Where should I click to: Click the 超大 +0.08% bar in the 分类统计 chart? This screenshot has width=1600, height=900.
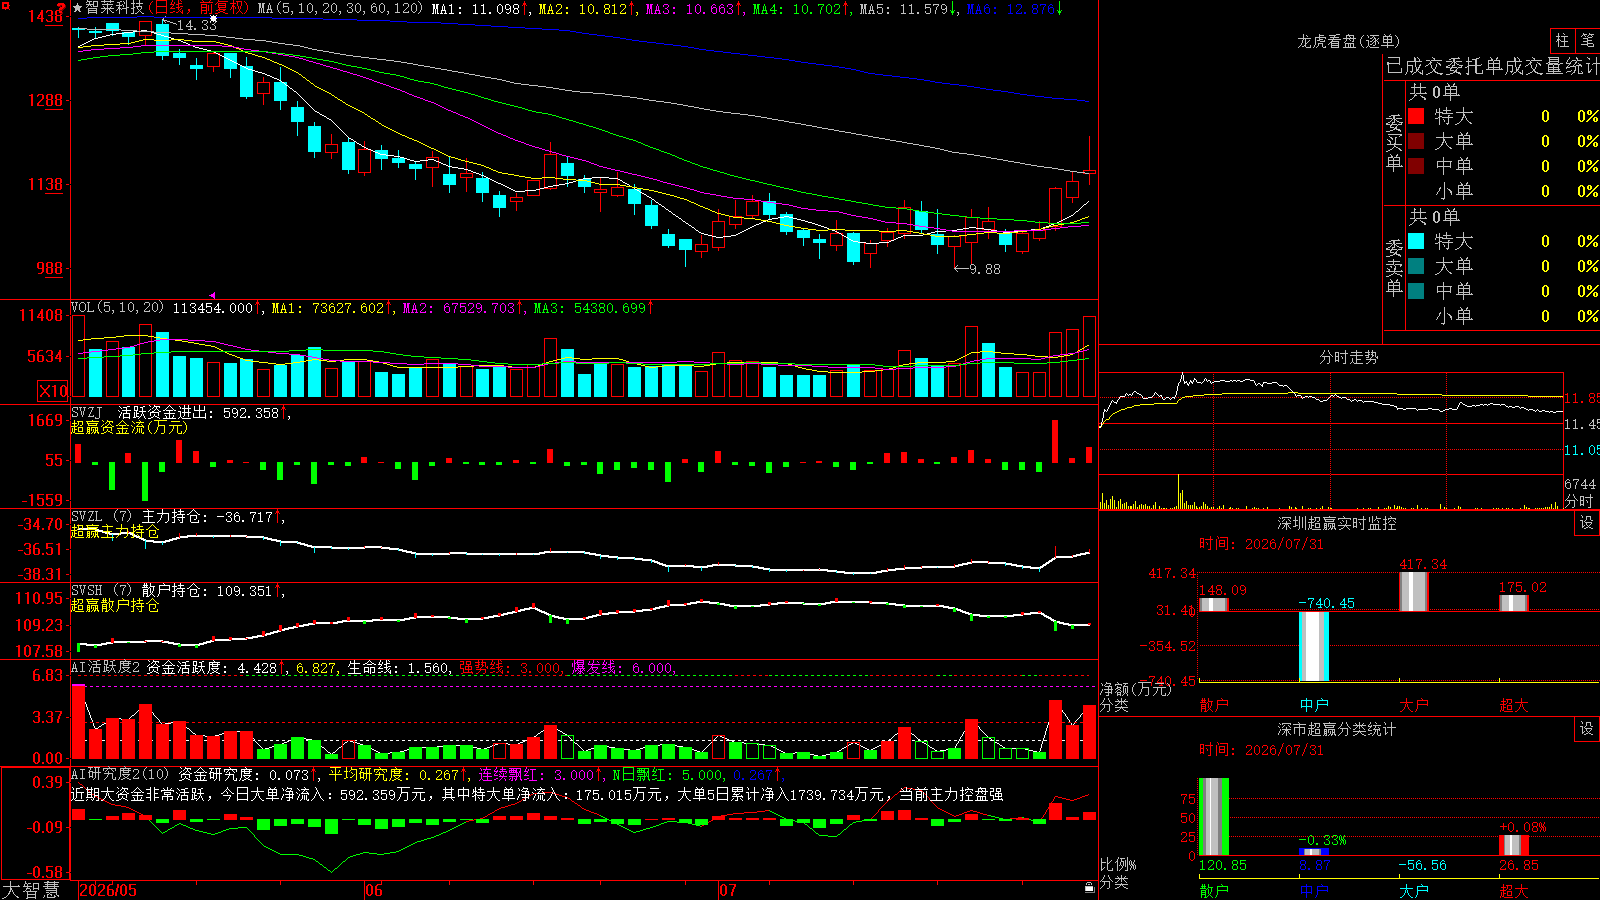coord(1514,845)
